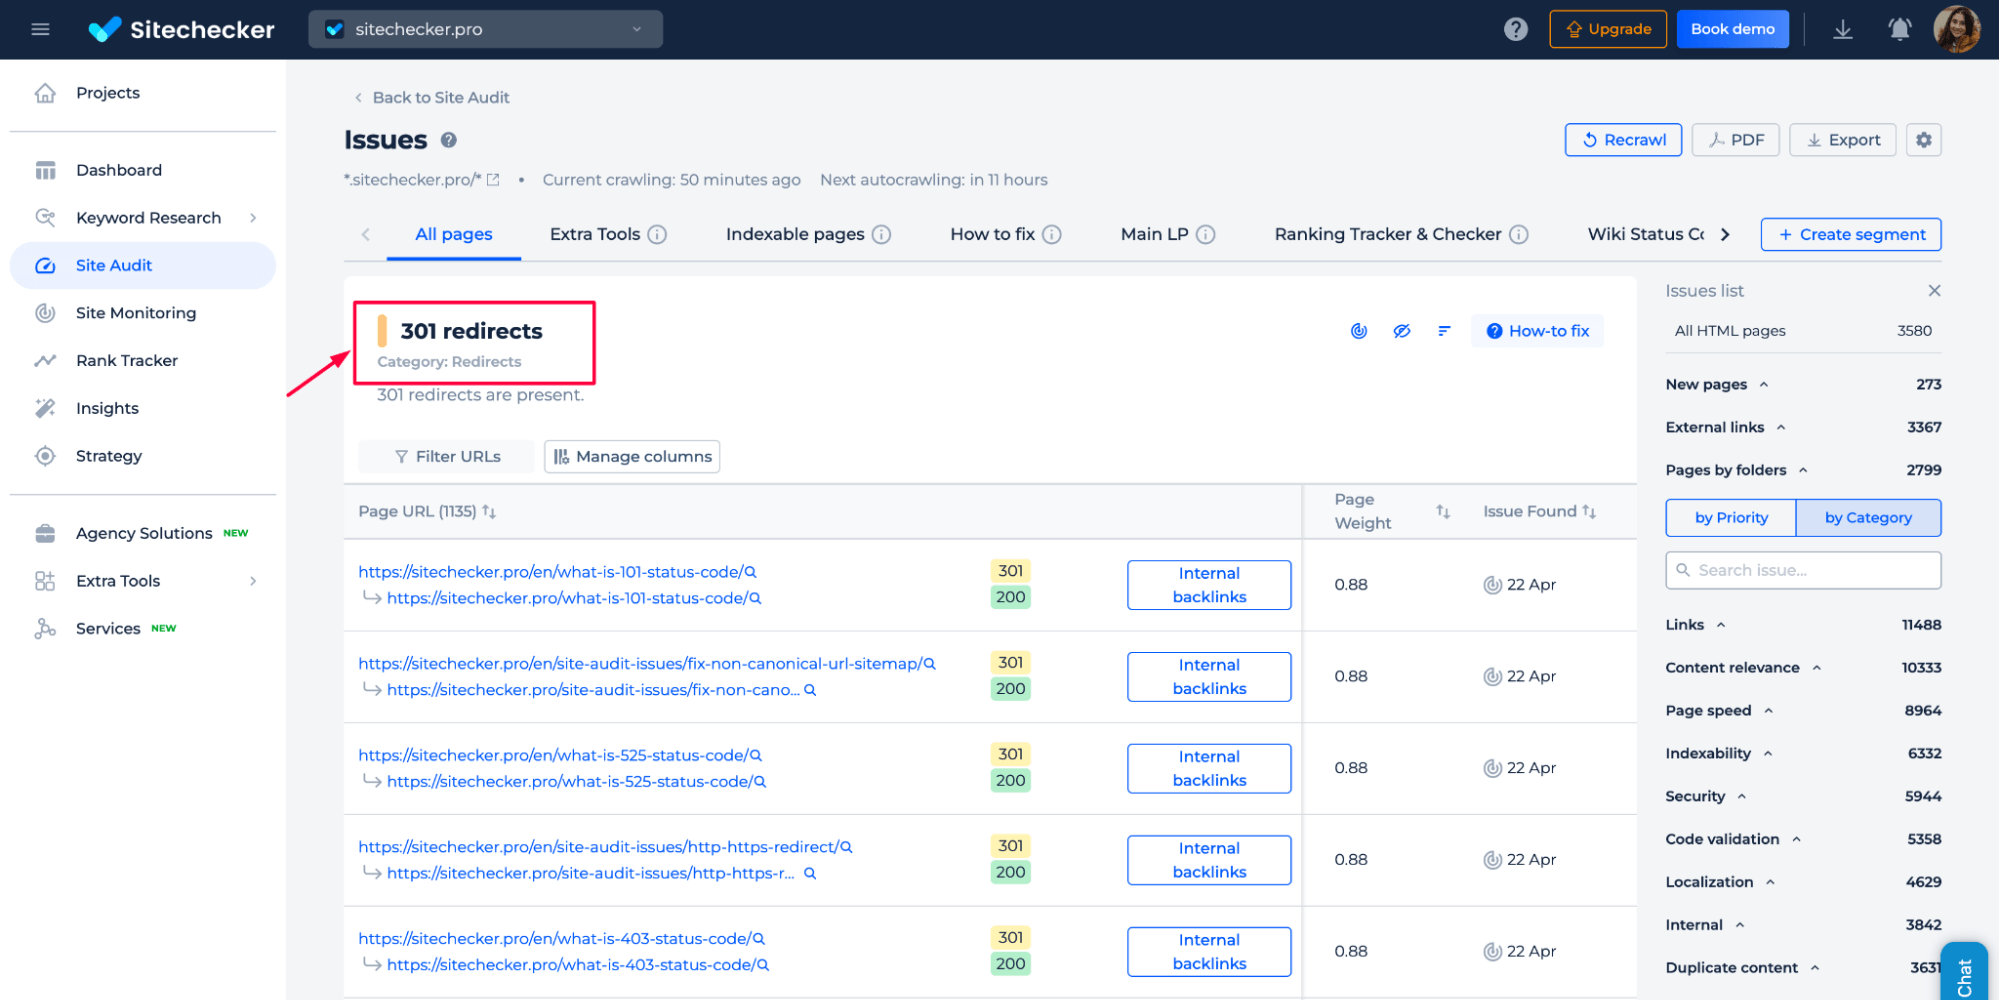Open the user profile avatar
Screen dimensions: 1999x1001
tap(1956, 29)
